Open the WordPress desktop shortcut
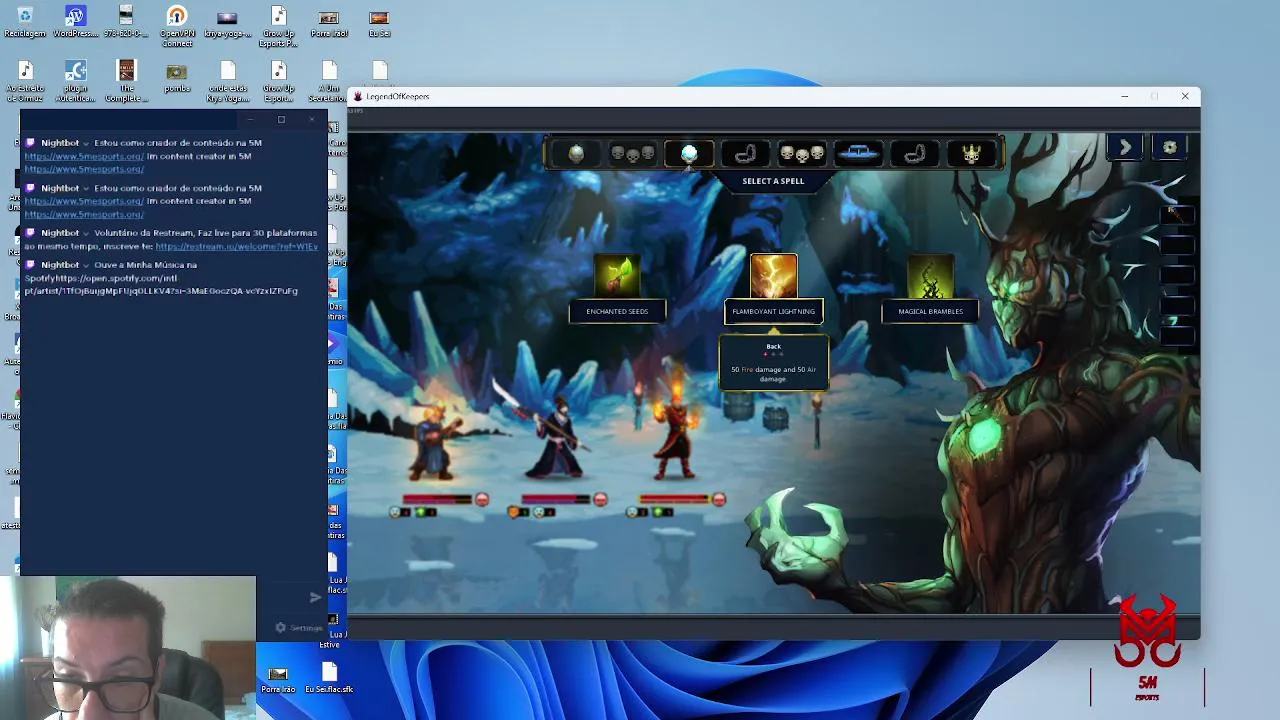1280x720 pixels. (75, 22)
